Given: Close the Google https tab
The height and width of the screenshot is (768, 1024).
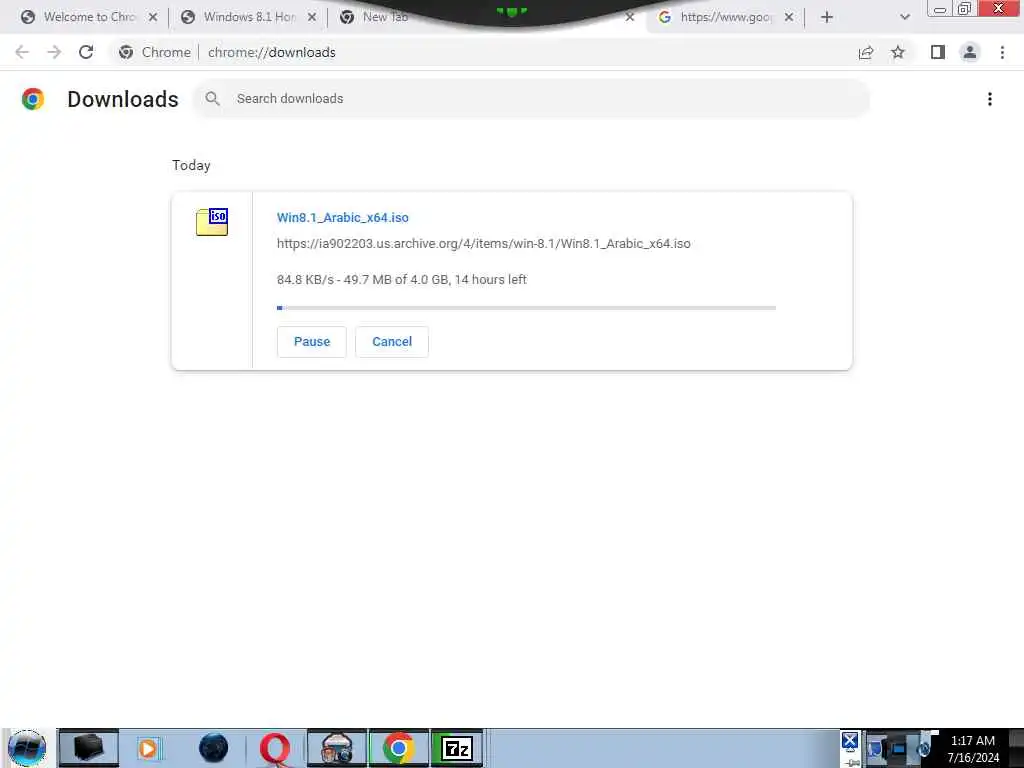Looking at the screenshot, I should pos(789,17).
